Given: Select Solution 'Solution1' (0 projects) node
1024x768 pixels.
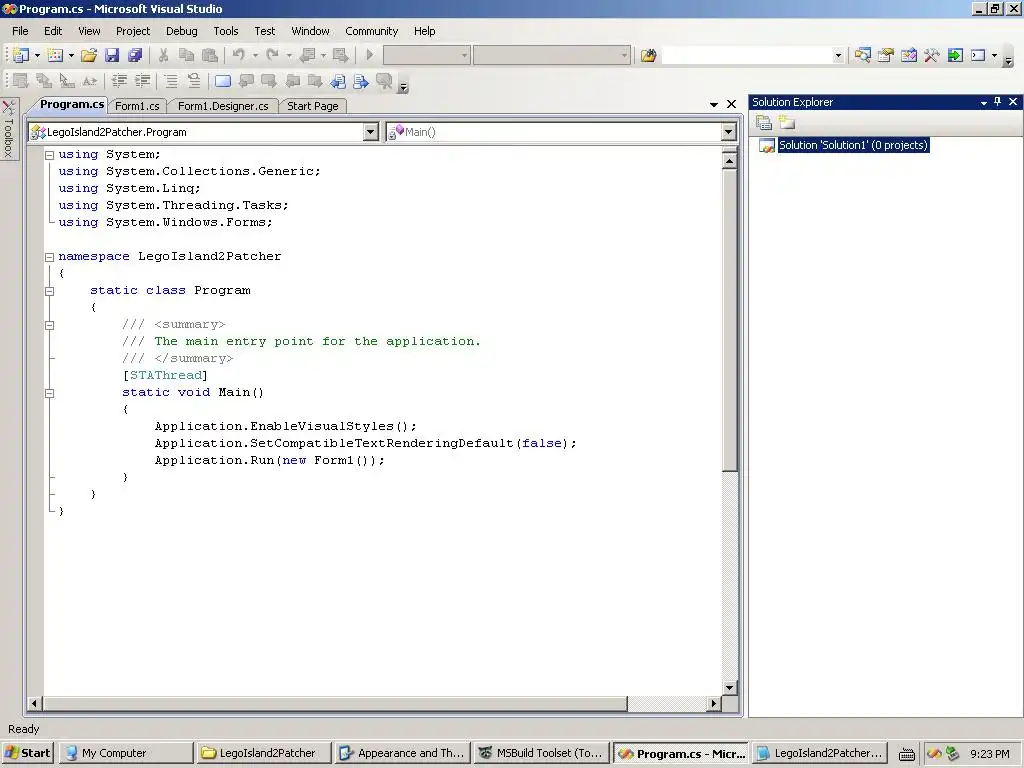Looking at the screenshot, I should click(x=853, y=145).
